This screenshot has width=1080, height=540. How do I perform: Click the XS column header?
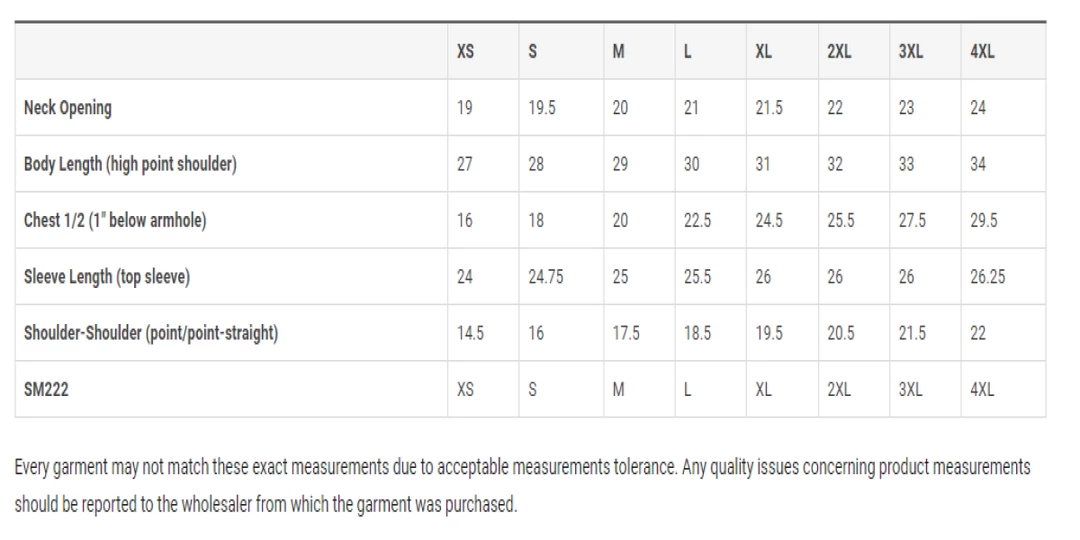[x=465, y=52]
